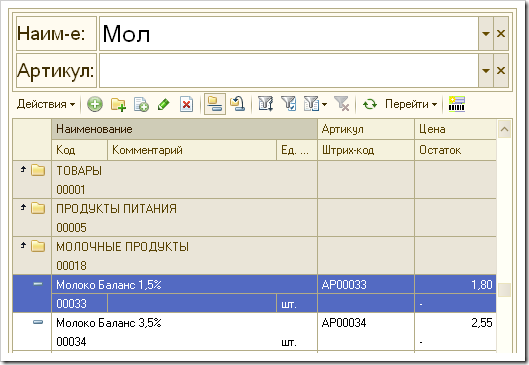
Task: Click the Код column header
Action: (80, 150)
